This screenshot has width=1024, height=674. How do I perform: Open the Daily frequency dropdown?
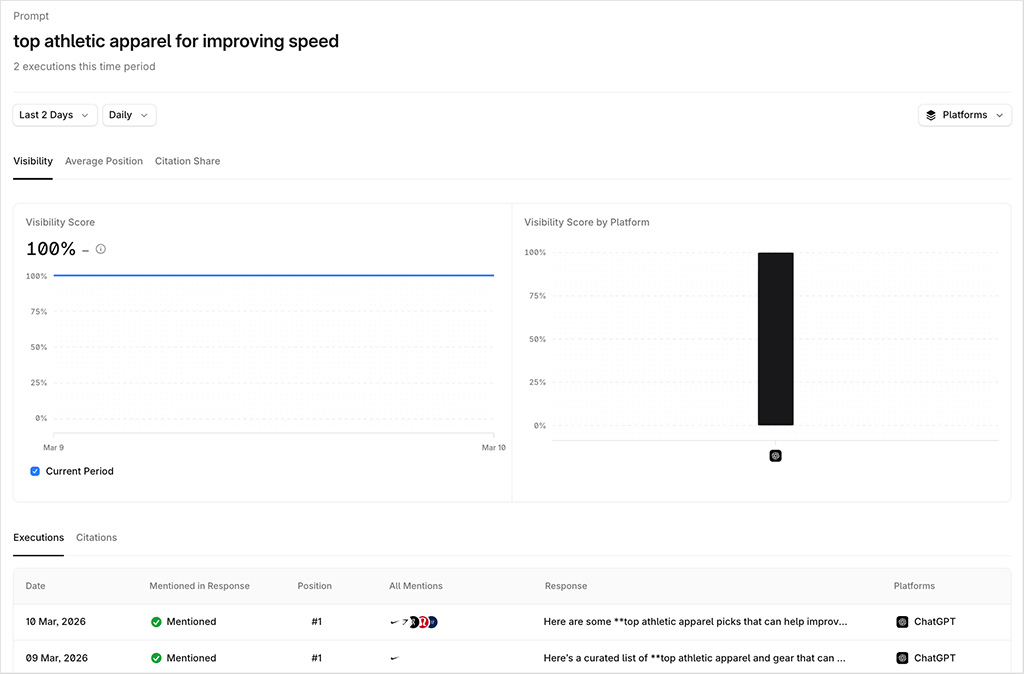click(x=128, y=114)
